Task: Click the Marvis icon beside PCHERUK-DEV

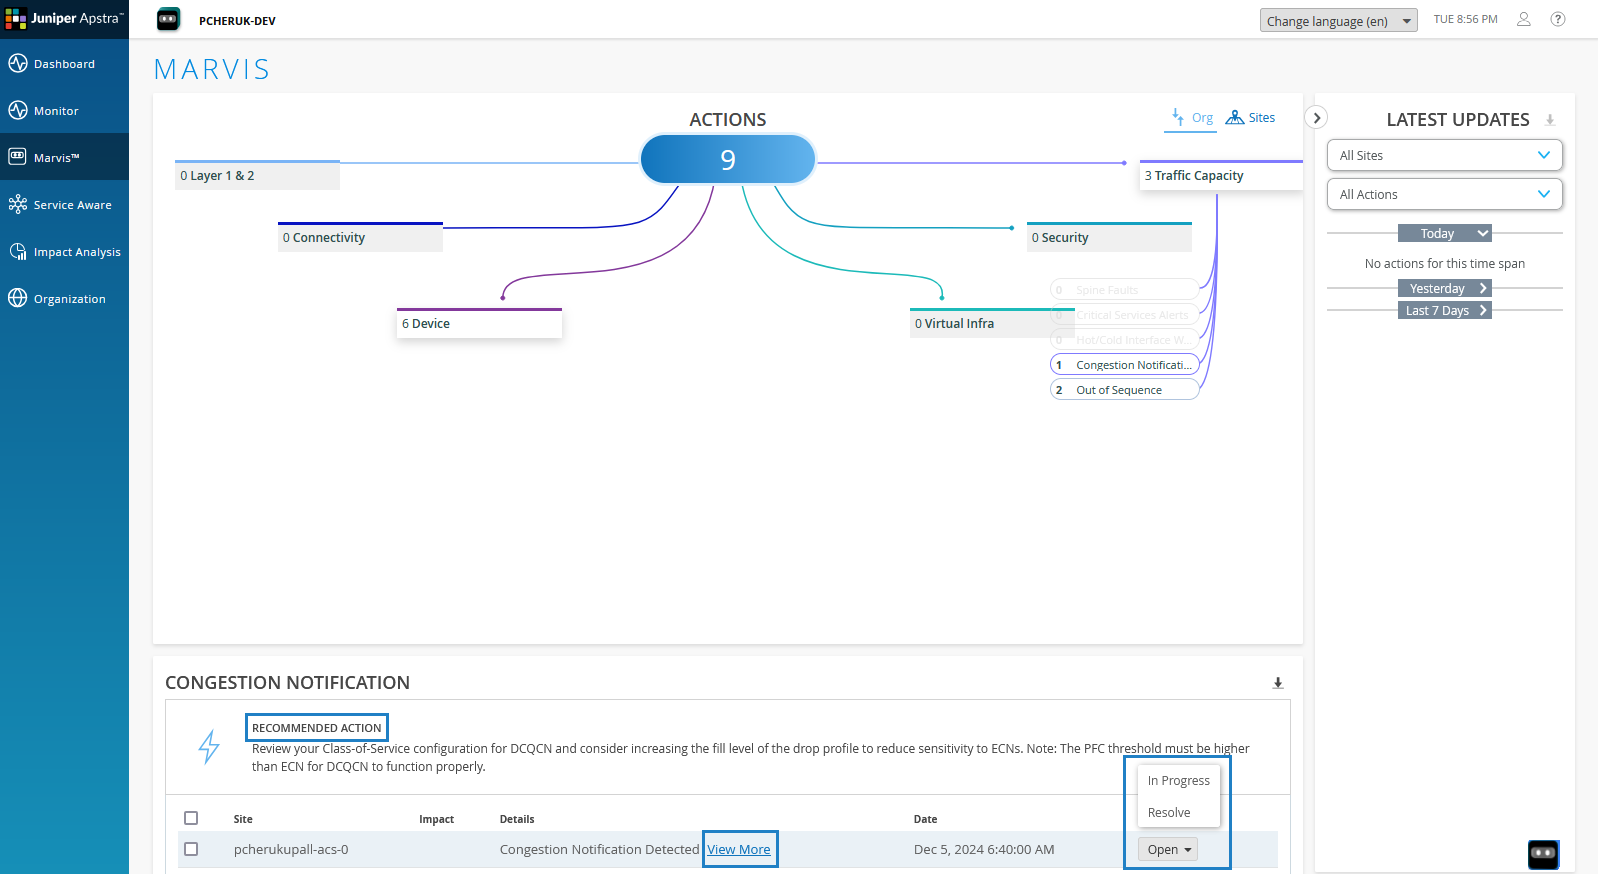Action: 169,19
